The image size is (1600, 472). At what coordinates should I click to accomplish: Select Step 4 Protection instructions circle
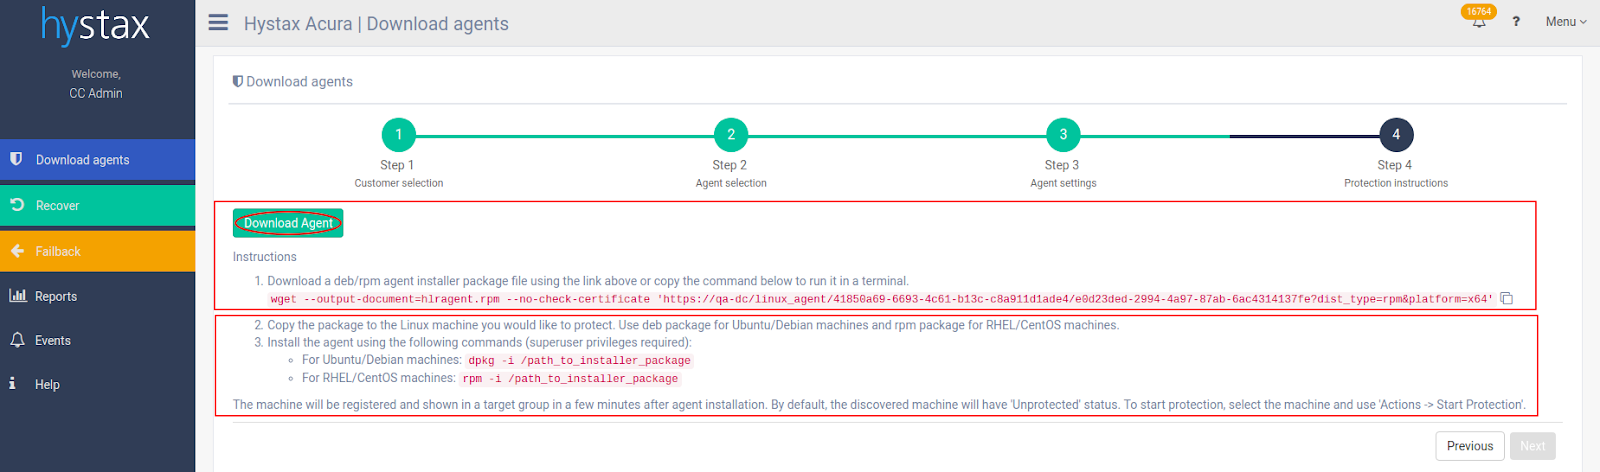(x=1396, y=135)
